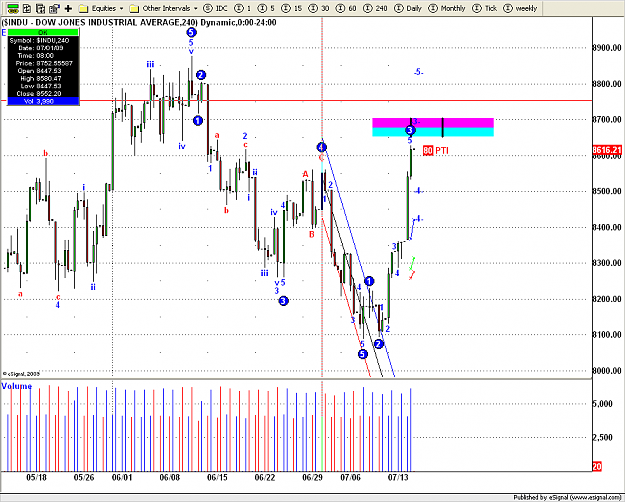
Task: Click the third toolbar icon, the page-layout one
Action: (x=40, y=8)
